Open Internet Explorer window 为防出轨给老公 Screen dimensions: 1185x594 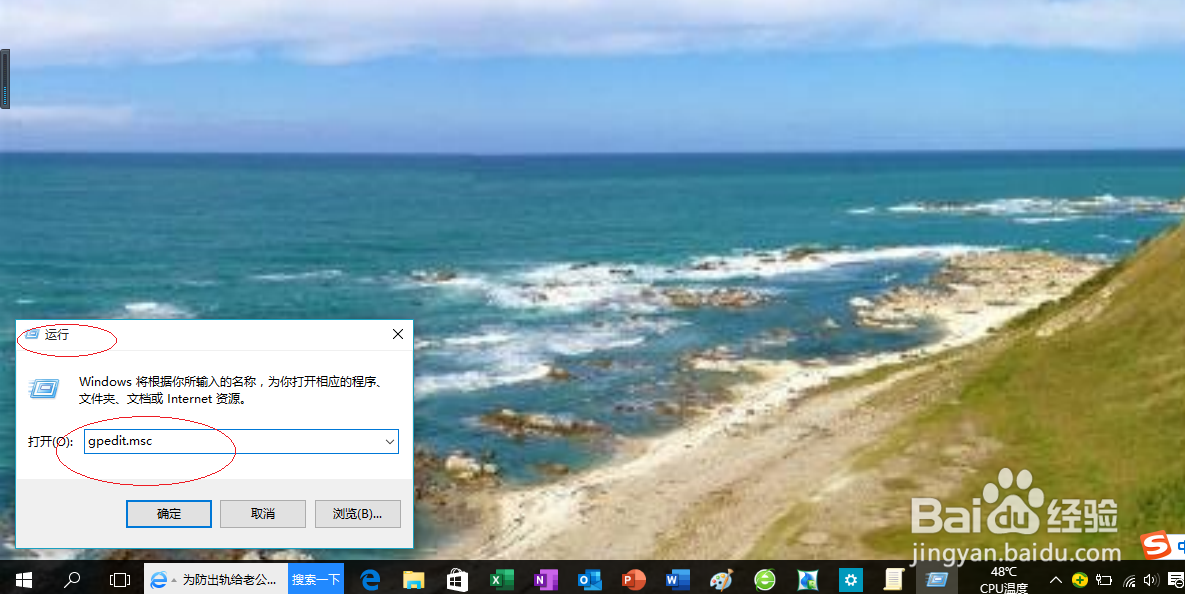pyautogui.click(x=215, y=580)
